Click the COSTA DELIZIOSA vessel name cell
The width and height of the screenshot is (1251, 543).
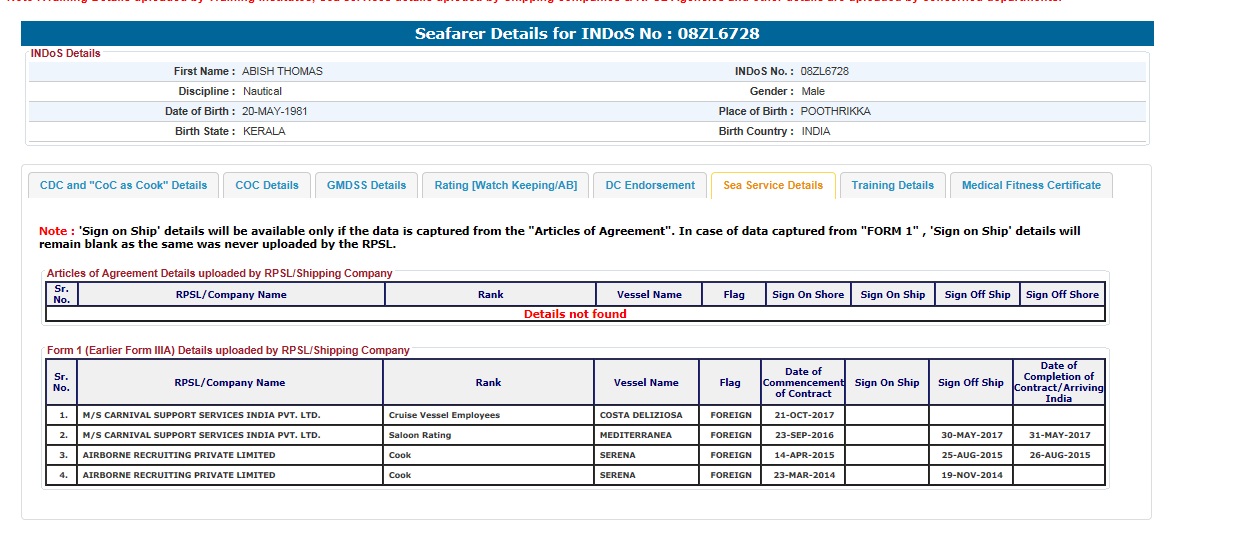(x=641, y=415)
